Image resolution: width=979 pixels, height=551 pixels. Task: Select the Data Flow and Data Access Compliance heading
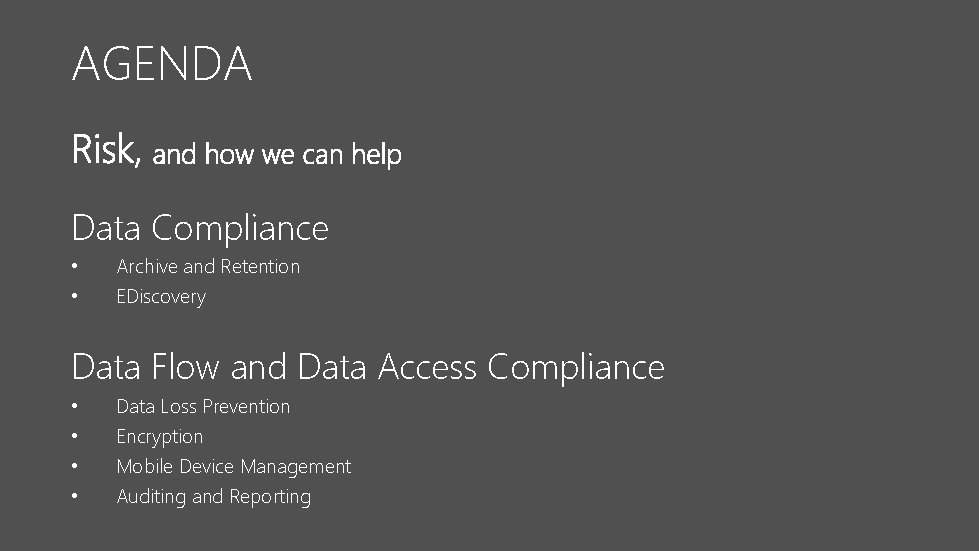tap(368, 367)
